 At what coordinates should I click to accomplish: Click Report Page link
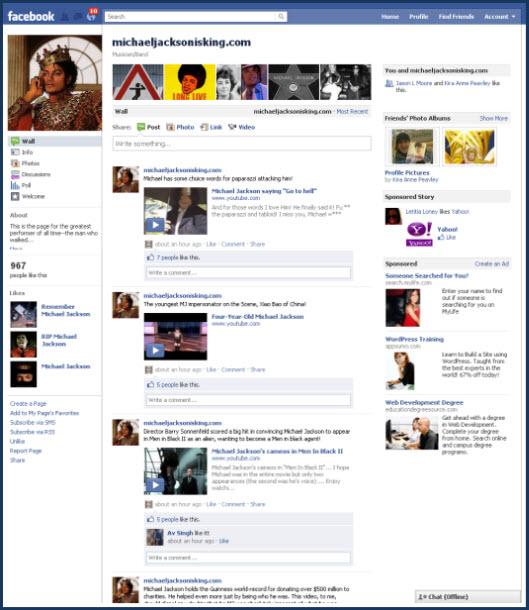tap(25, 451)
